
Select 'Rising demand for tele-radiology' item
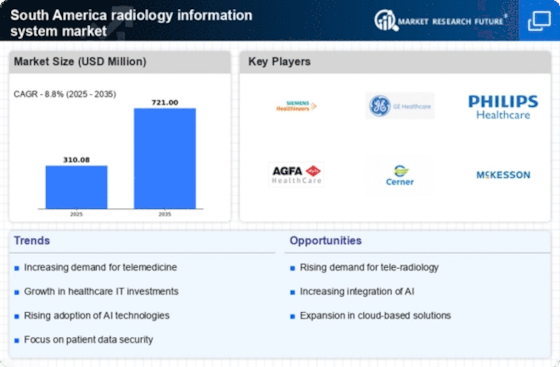369,267
